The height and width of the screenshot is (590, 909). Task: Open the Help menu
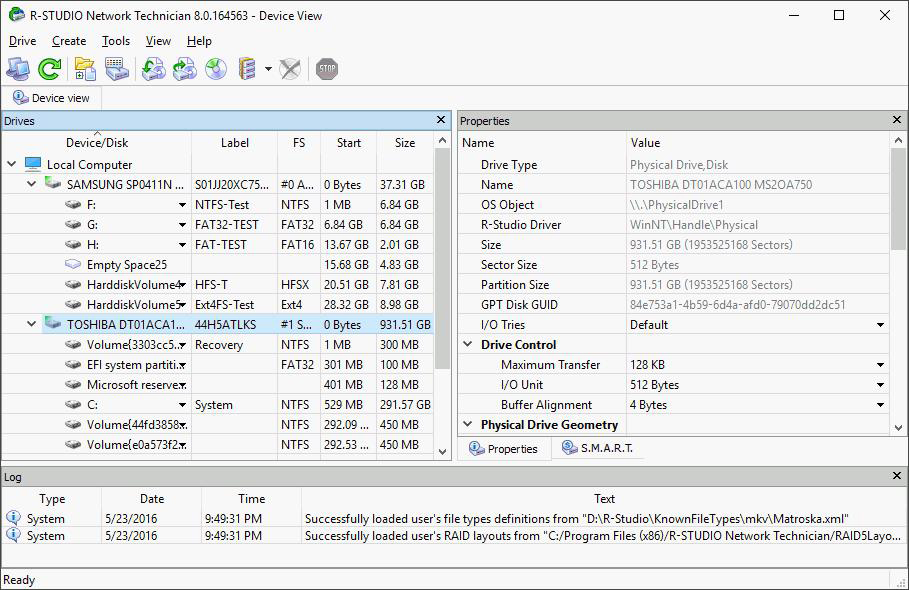tap(199, 41)
